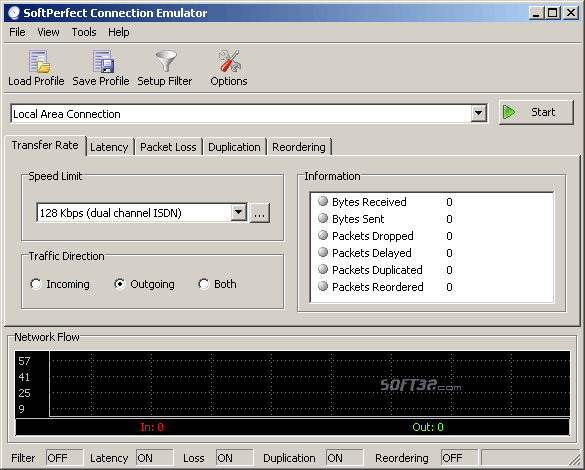This screenshot has height=470, width=585.
Task: Click the Reordering OFF status field
Action: tap(459, 458)
